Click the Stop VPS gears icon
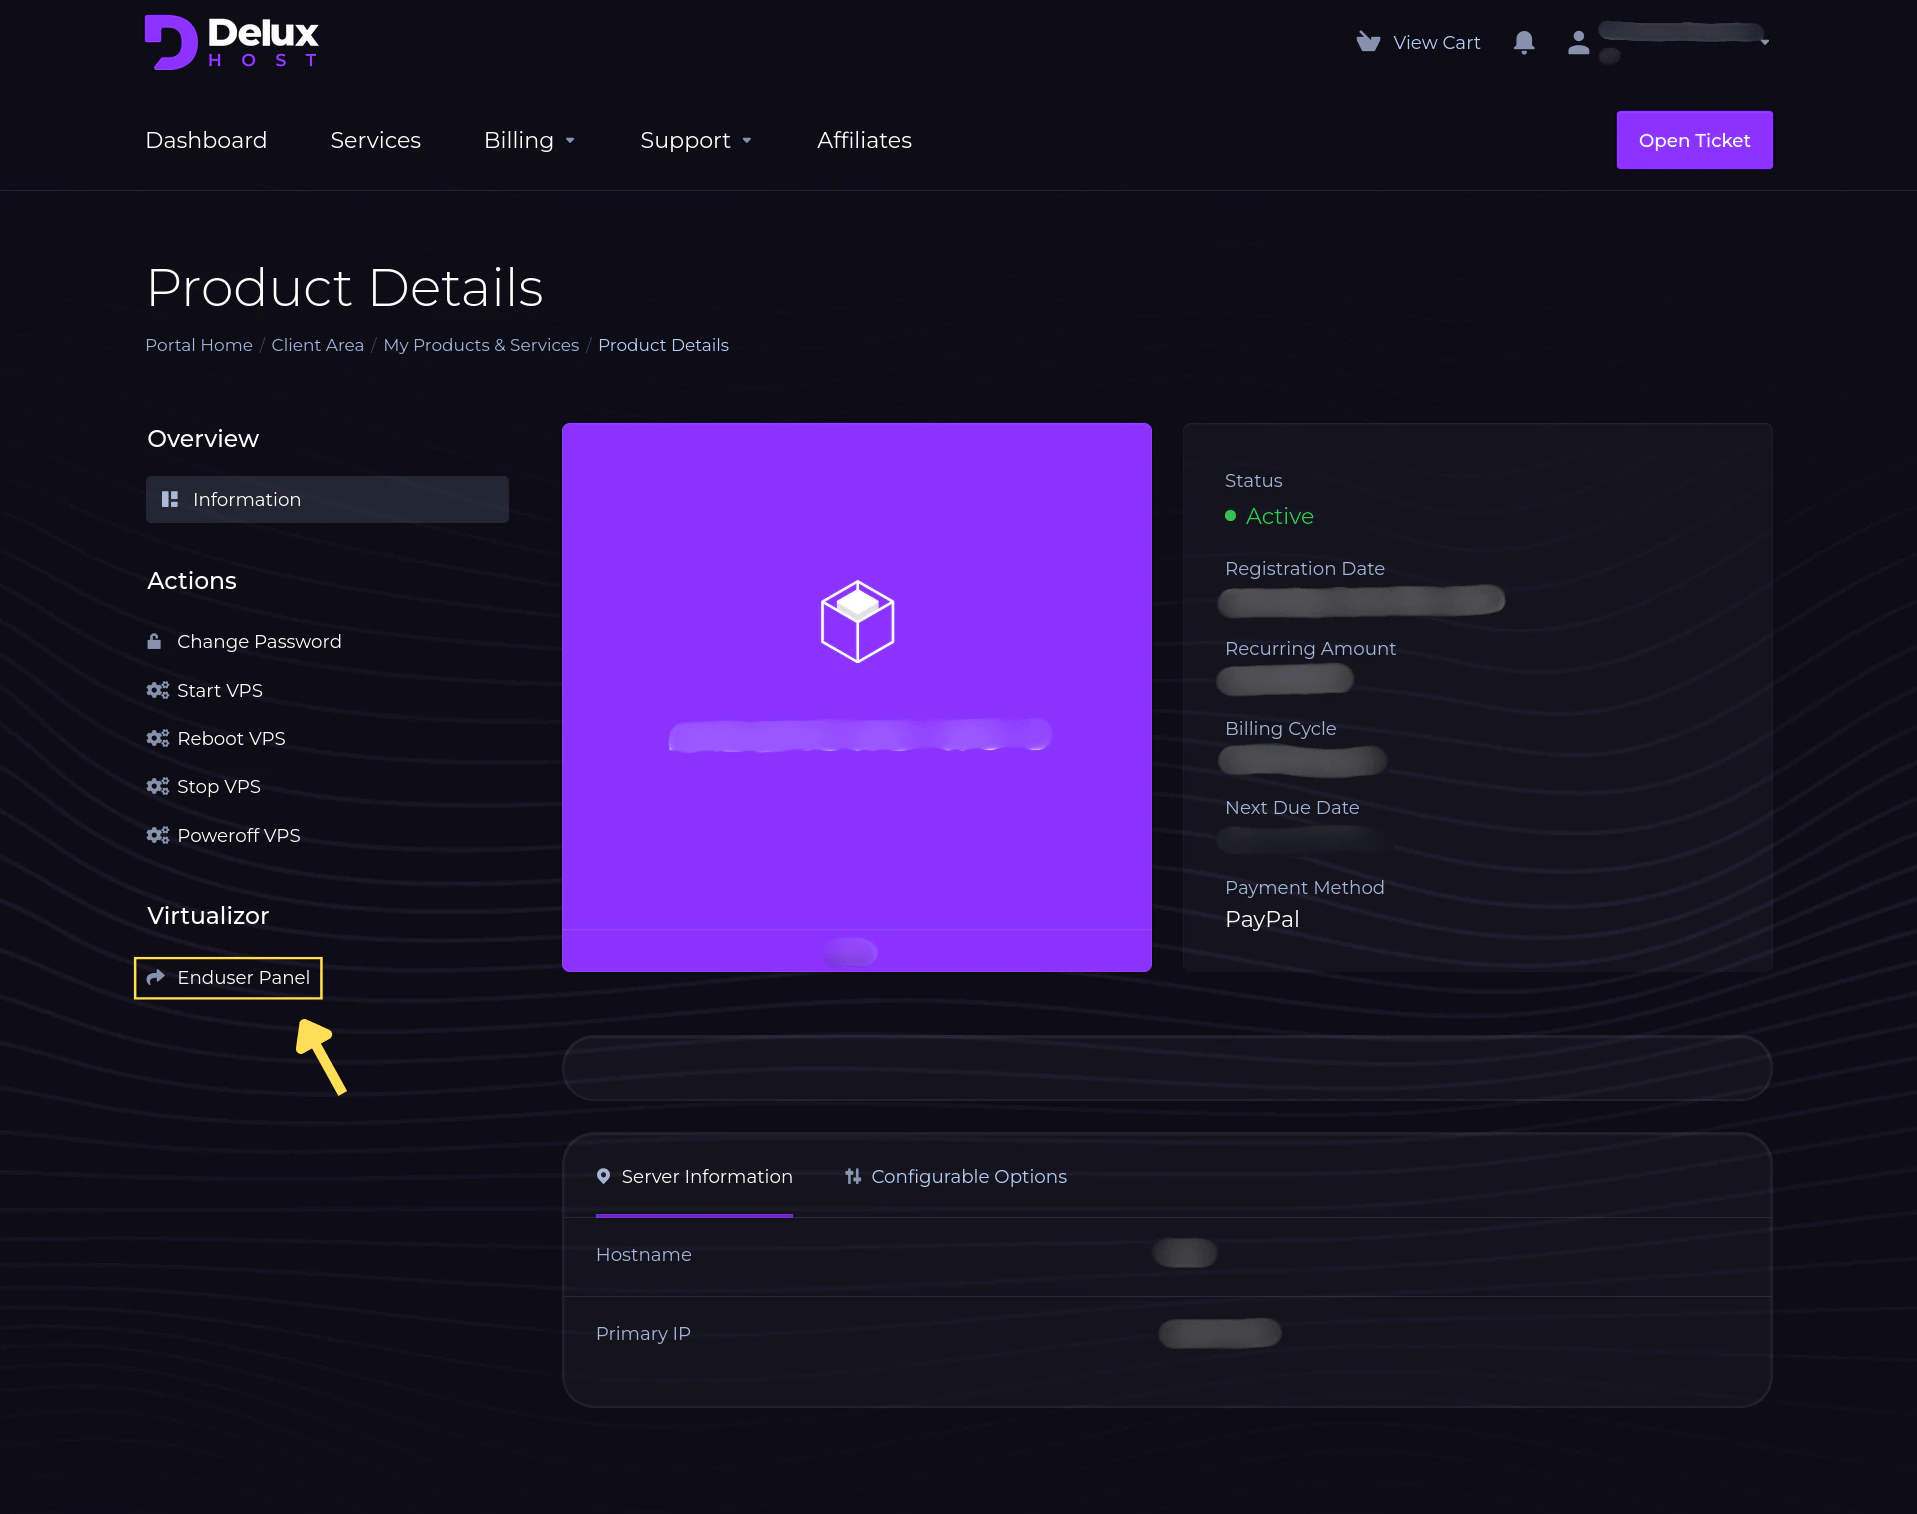This screenshot has height=1514, width=1917. 158,786
